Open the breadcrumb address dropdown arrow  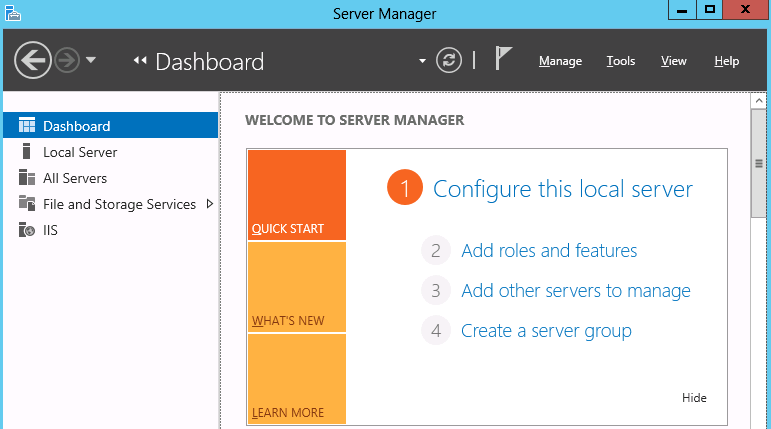click(x=422, y=61)
